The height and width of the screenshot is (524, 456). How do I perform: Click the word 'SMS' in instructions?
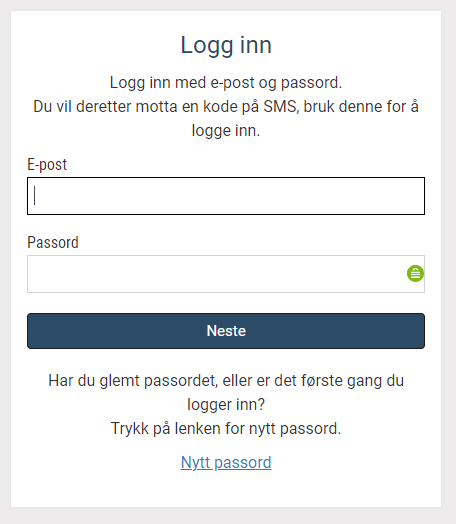click(280, 107)
